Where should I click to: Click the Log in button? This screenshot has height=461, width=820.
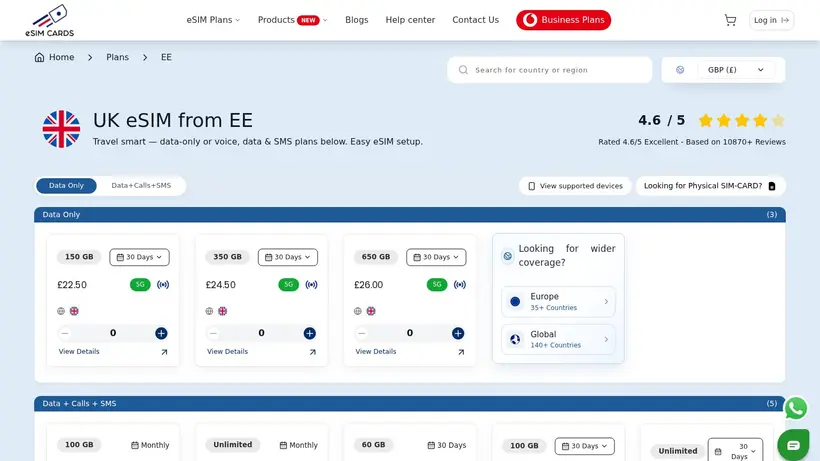tap(771, 20)
